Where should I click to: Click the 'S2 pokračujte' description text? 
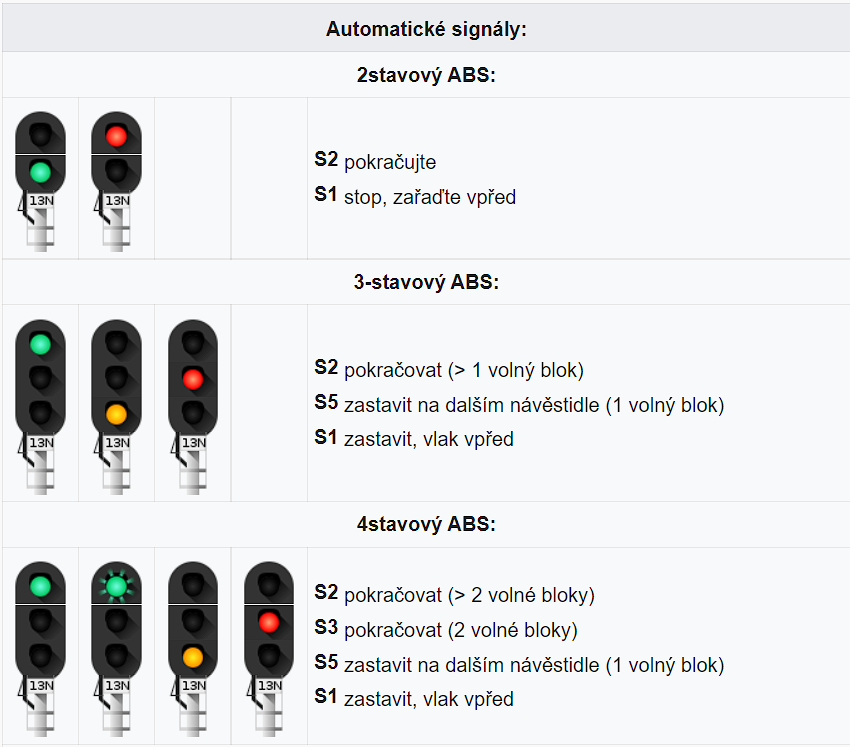pos(375,161)
